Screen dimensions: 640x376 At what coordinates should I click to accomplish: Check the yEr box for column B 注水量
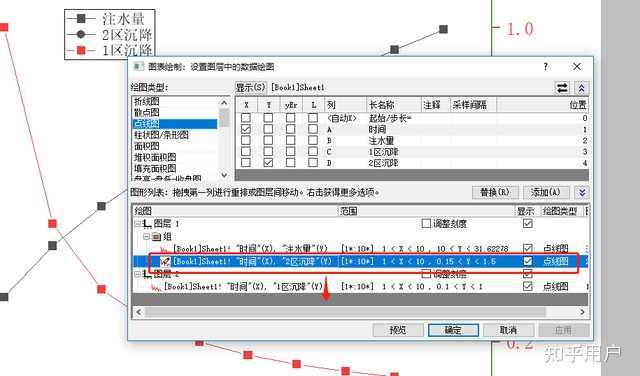click(291, 140)
